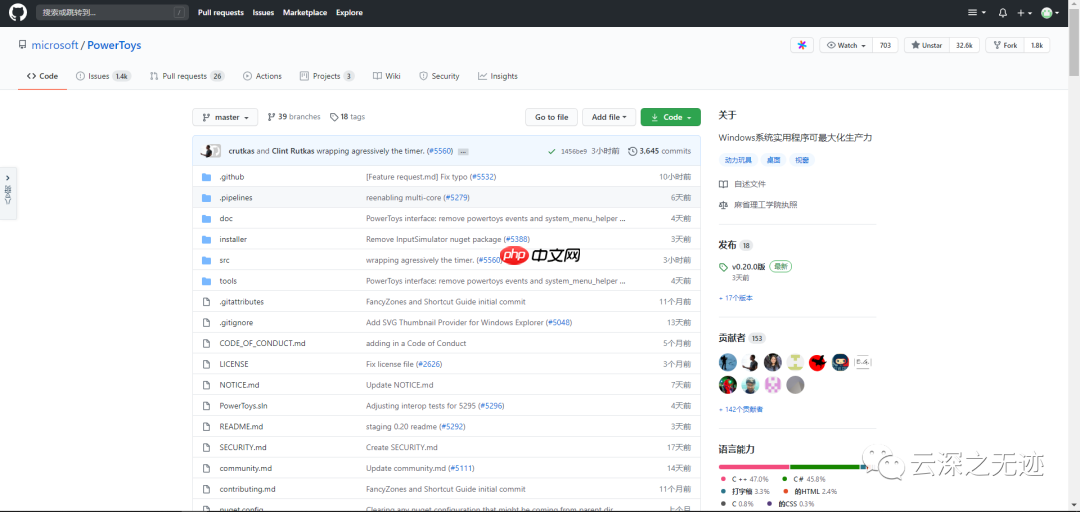1080x512 pixels.
Task: Click the language color bar
Action: (790, 467)
